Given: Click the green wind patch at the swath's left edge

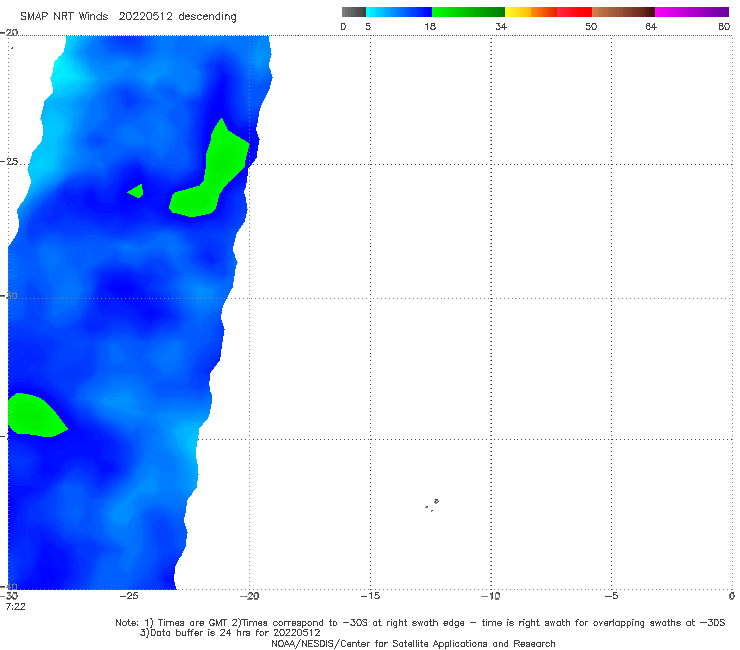Looking at the screenshot, I should coord(35,416).
